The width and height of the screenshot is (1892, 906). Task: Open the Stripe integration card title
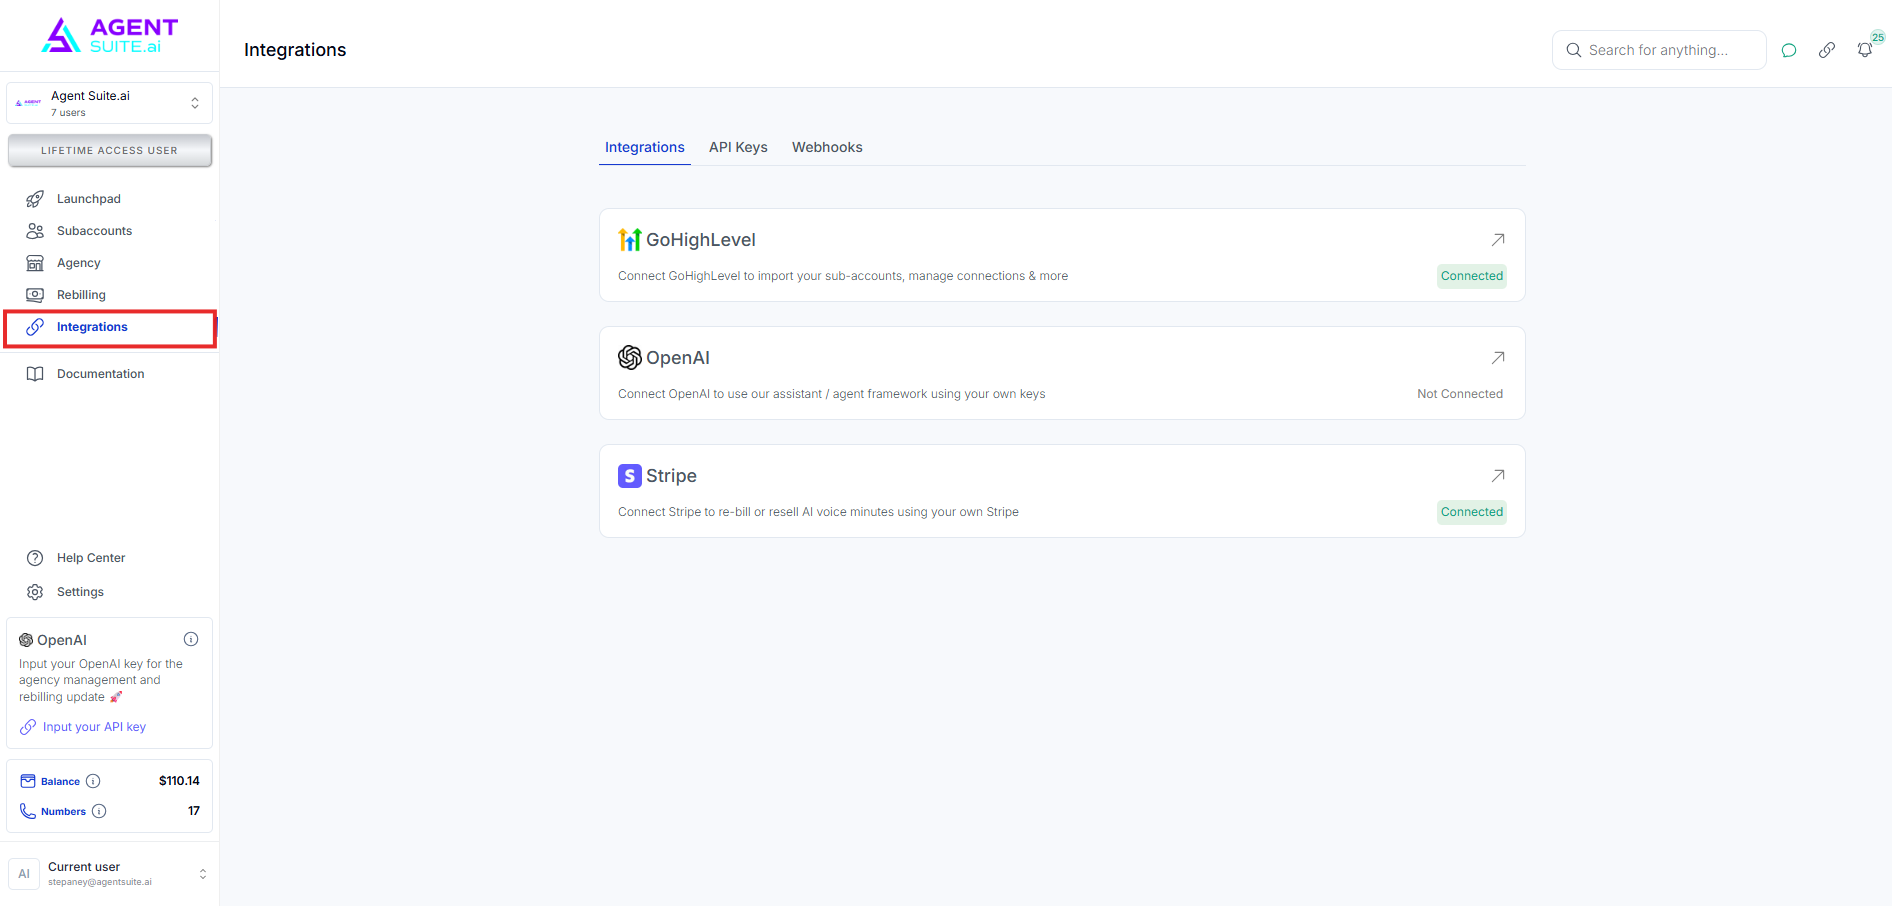point(671,476)
